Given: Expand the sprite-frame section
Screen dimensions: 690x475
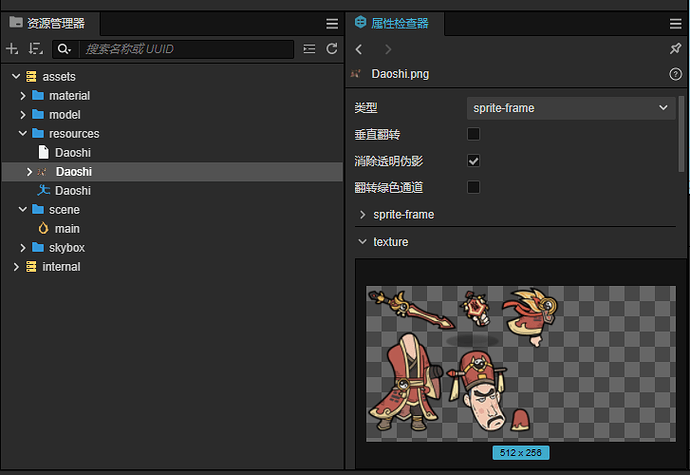Looking at the screenshot, I should click(x=363, y=214).
